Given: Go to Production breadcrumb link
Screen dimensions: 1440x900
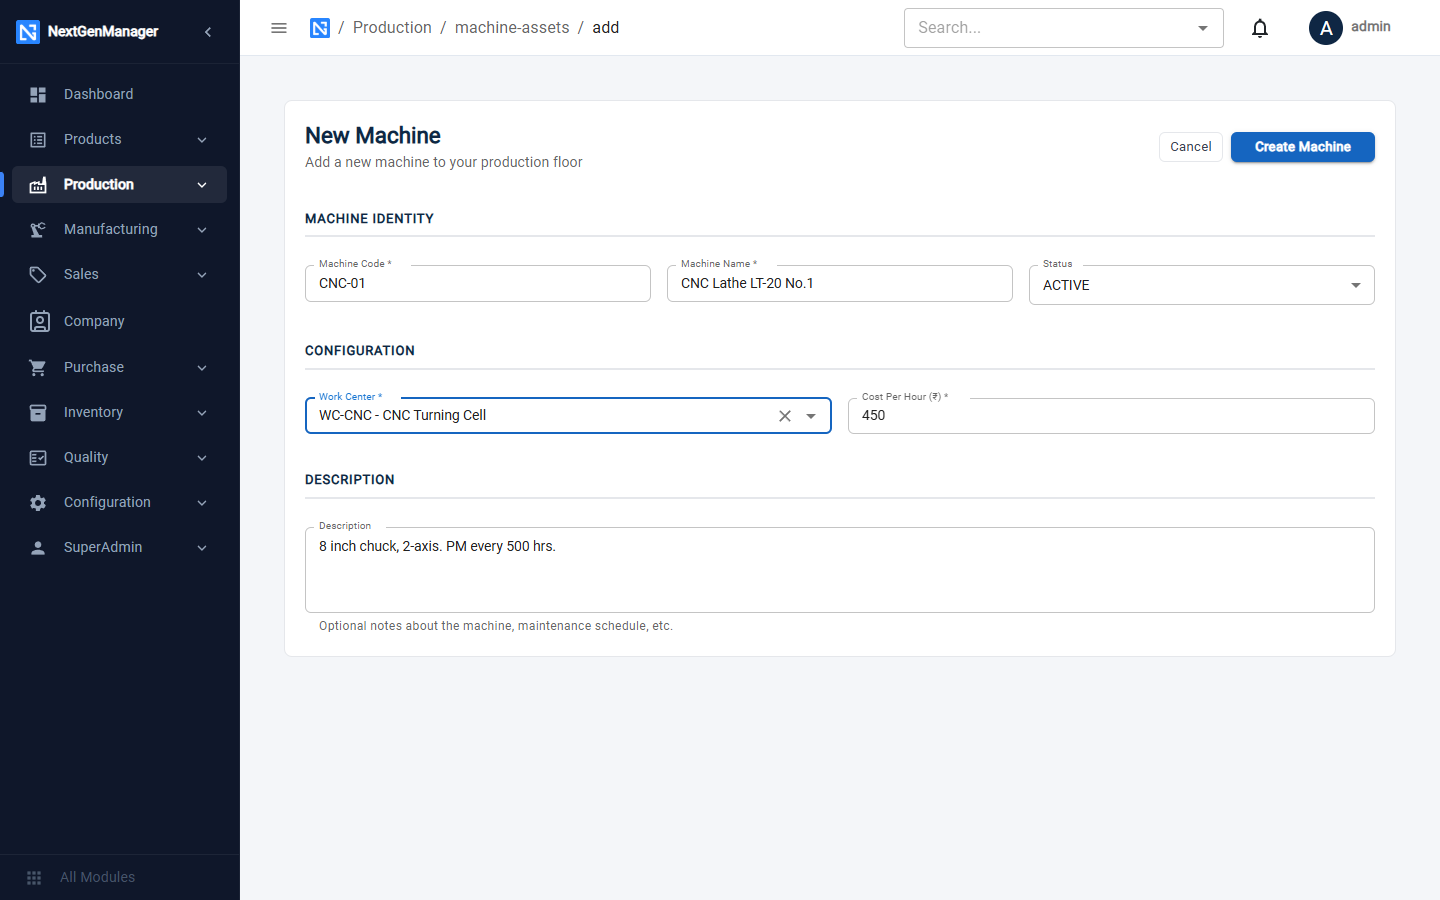Looking at the screenshot, I should (392, 28).
